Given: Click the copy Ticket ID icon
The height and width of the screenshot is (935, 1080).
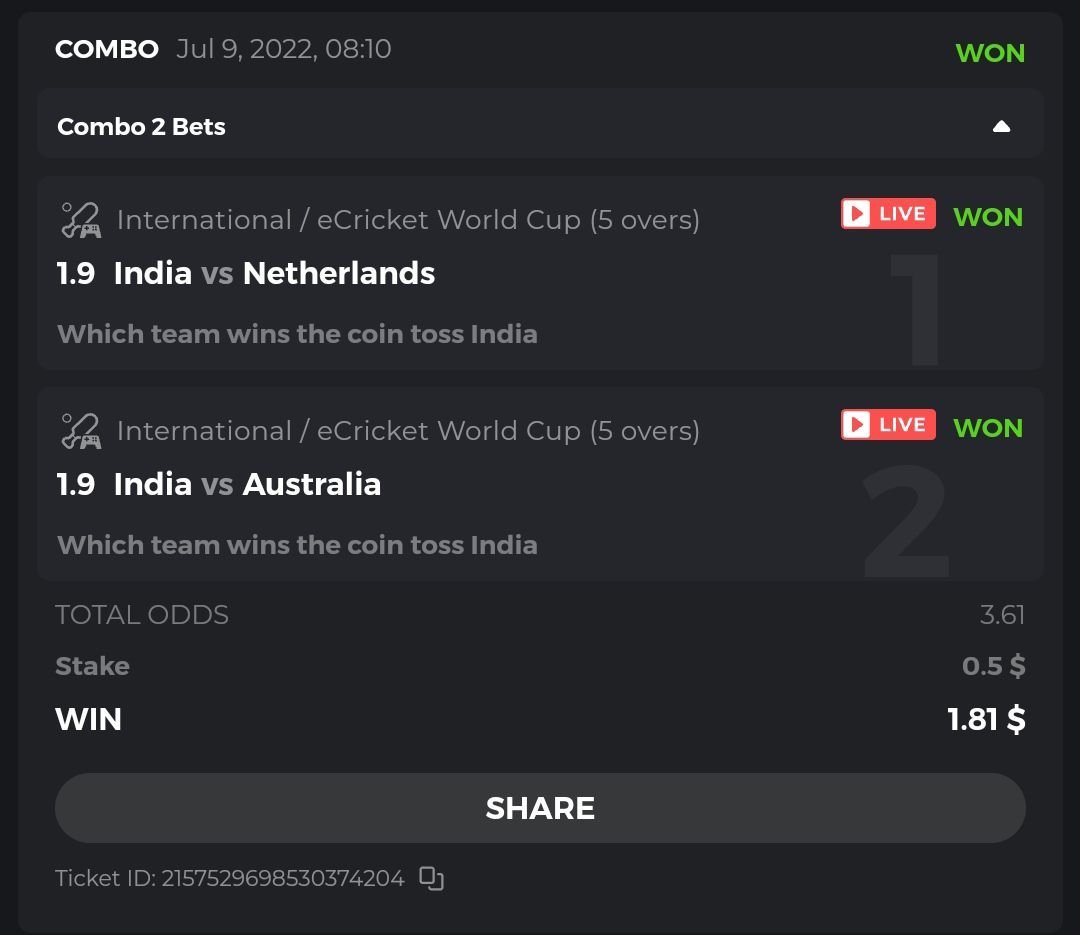Looking at the screenshot, I should (x=431, y=878).
